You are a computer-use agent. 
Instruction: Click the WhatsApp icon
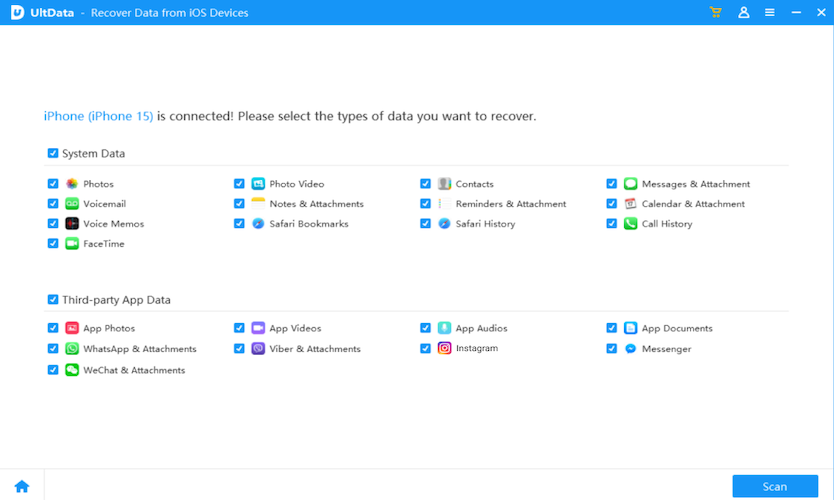tap(72, 349)
